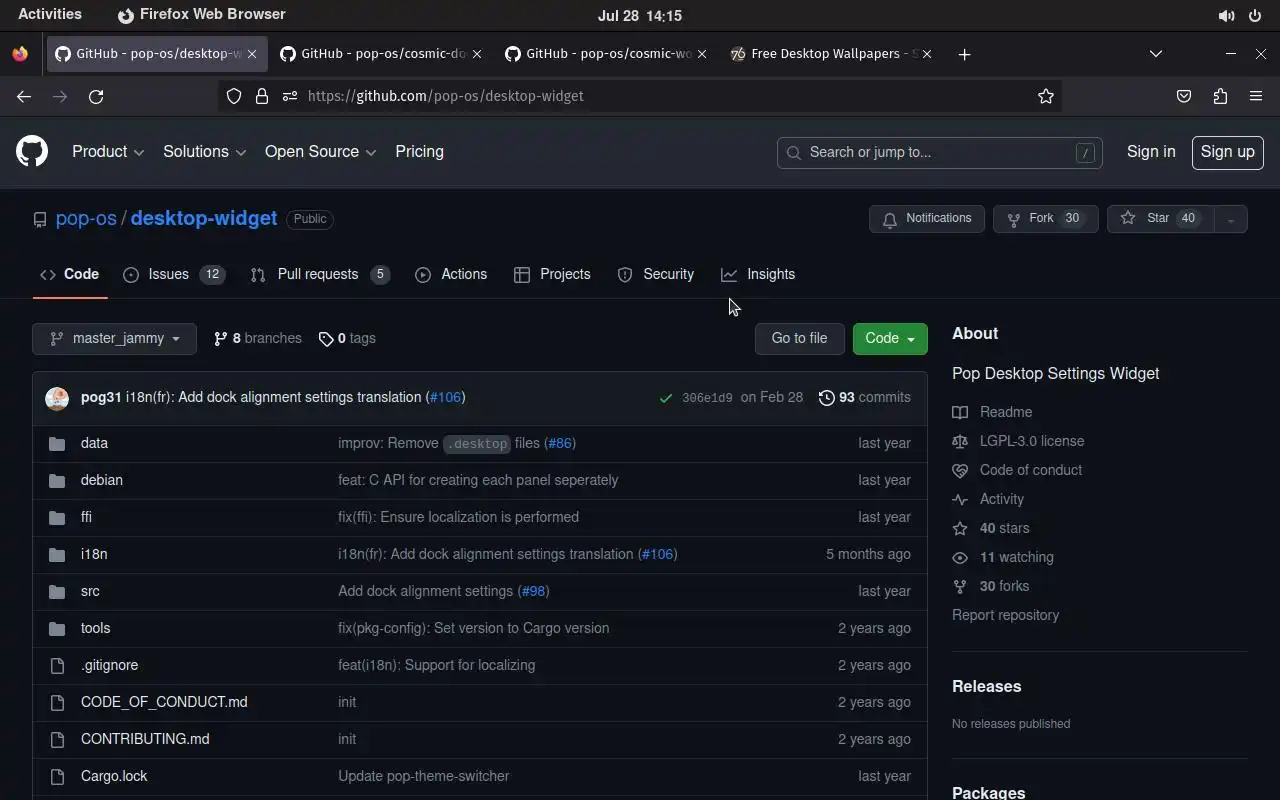The height and width of the screenshot is (800, 1280).
Task: Open the 93 commits history link
Action: [x=864, y=398]
